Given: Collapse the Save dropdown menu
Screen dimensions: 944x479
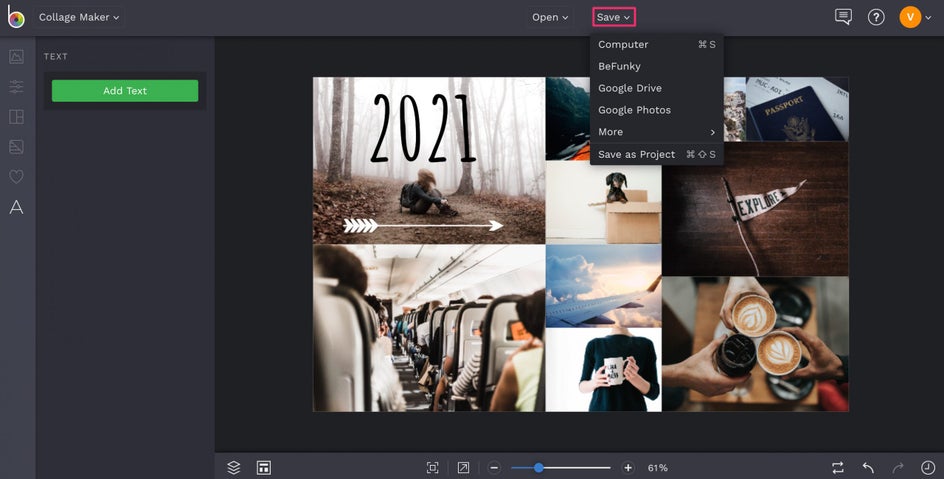Looking at the screenshot, I should coord(613,17).
